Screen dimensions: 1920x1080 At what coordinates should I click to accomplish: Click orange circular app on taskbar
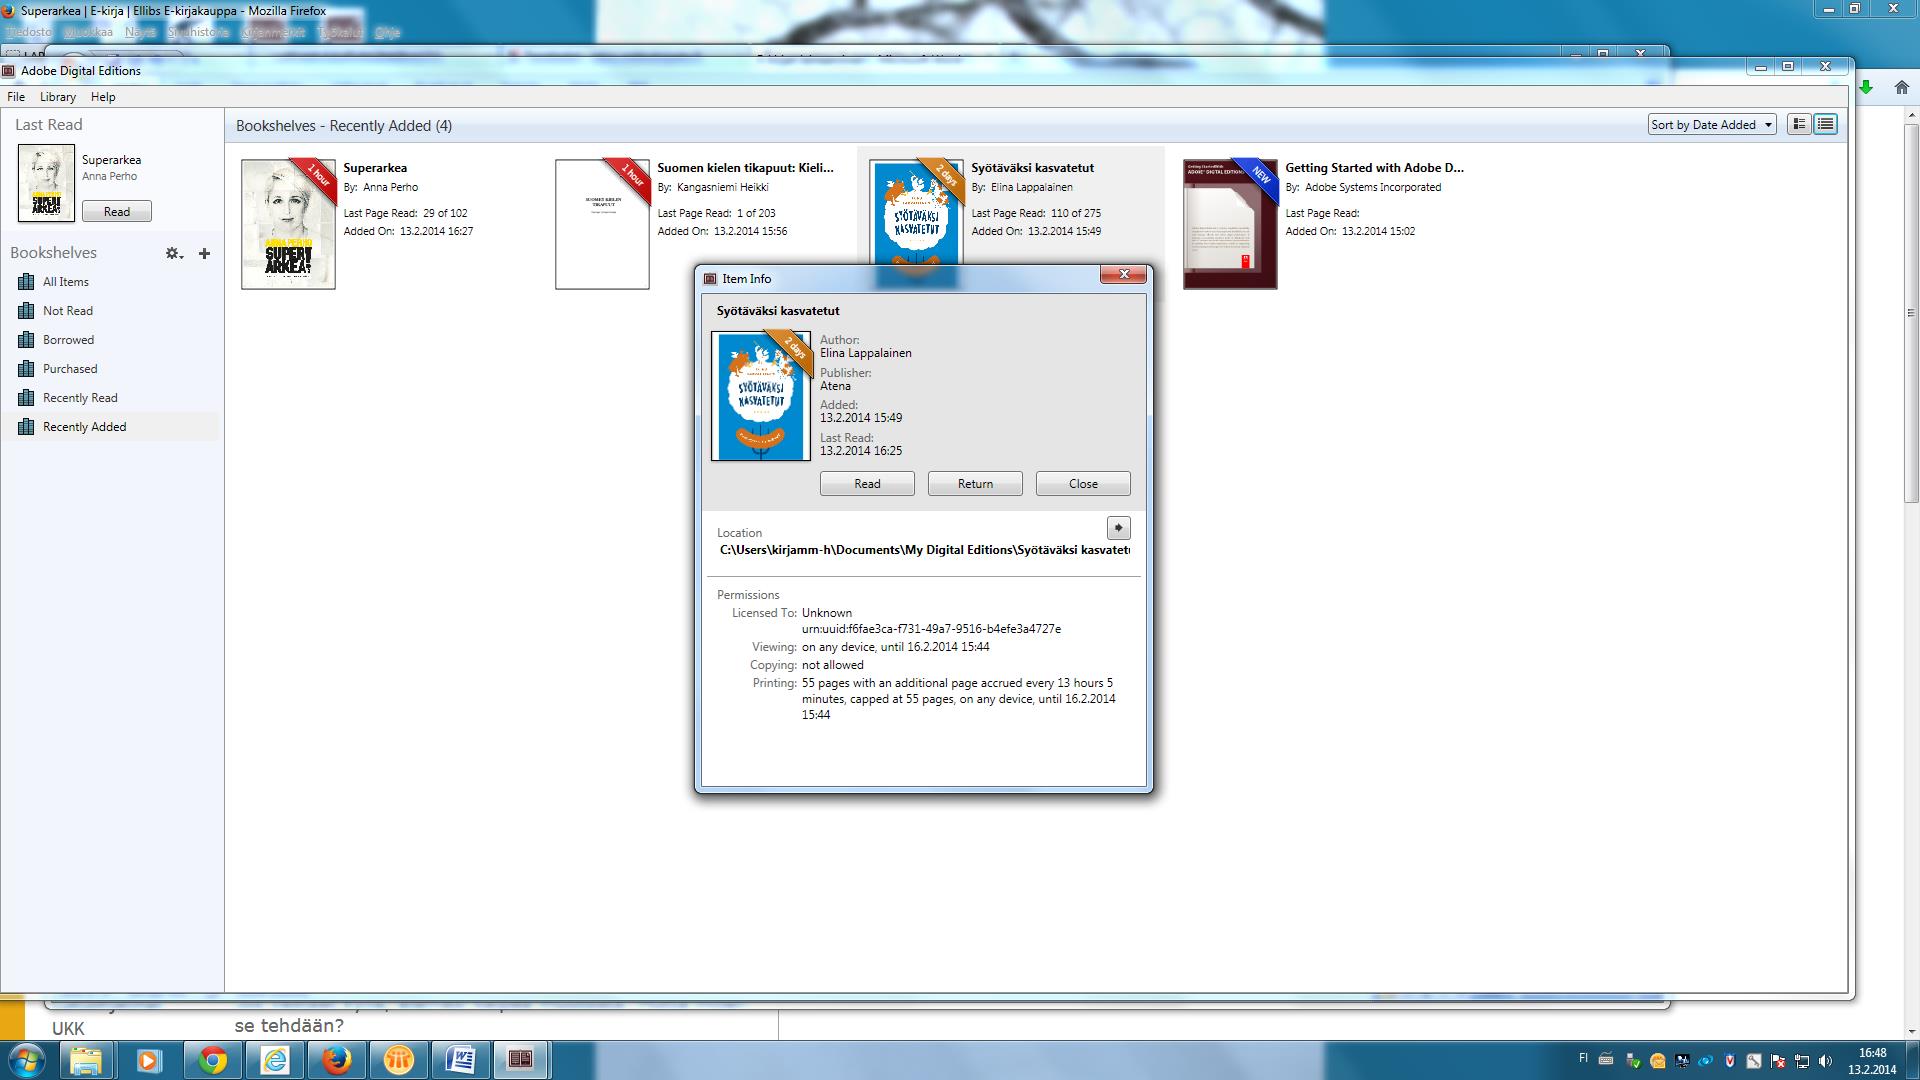click(398, 1060)
